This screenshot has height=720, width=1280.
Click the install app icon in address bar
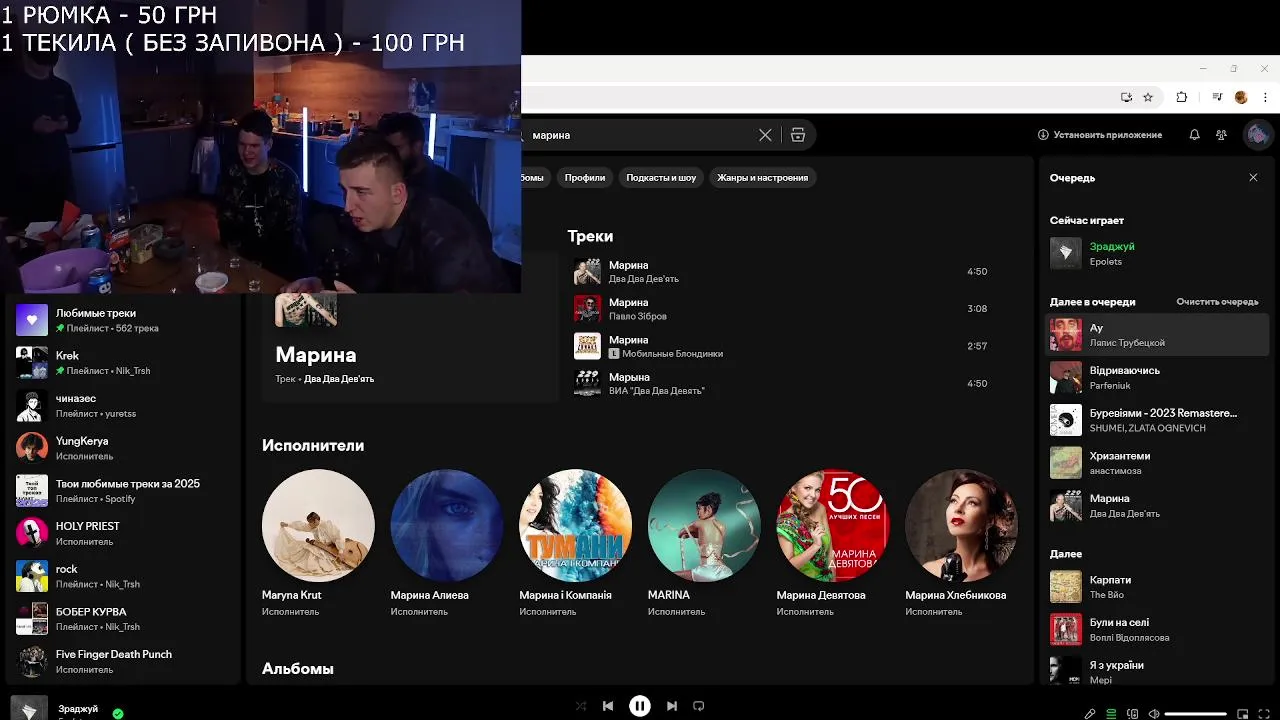[x=1127, y=97]
